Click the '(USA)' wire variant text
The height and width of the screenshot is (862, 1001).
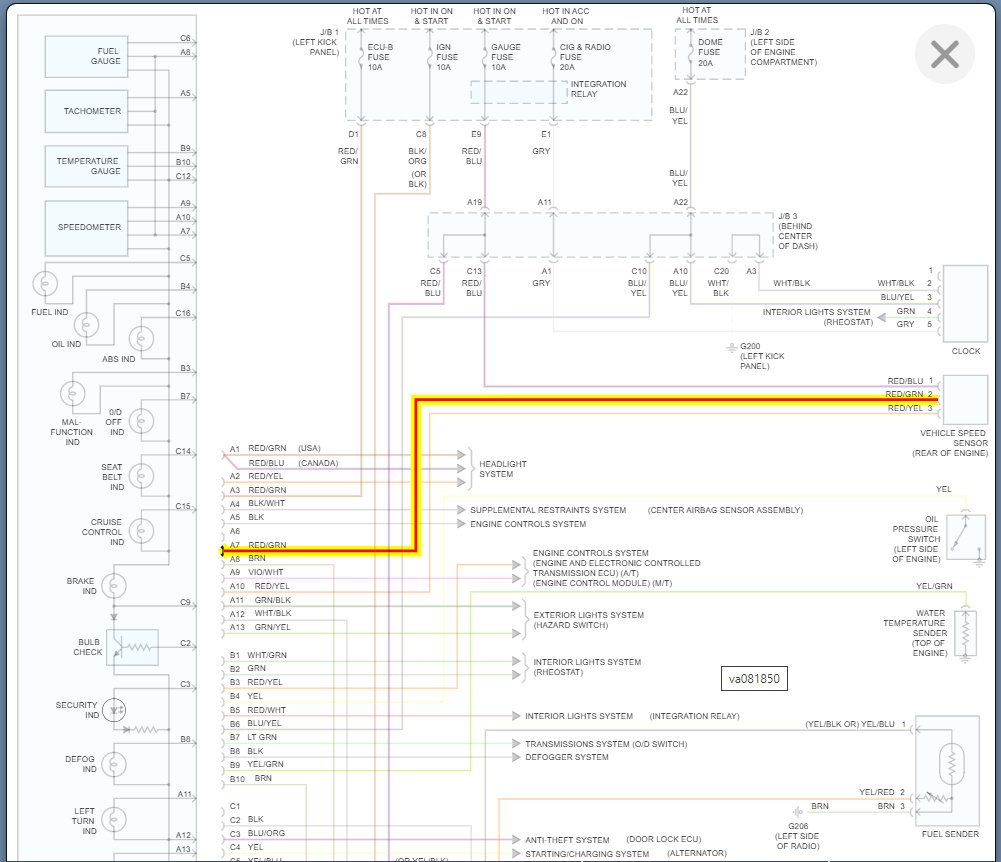pos(310,448)
